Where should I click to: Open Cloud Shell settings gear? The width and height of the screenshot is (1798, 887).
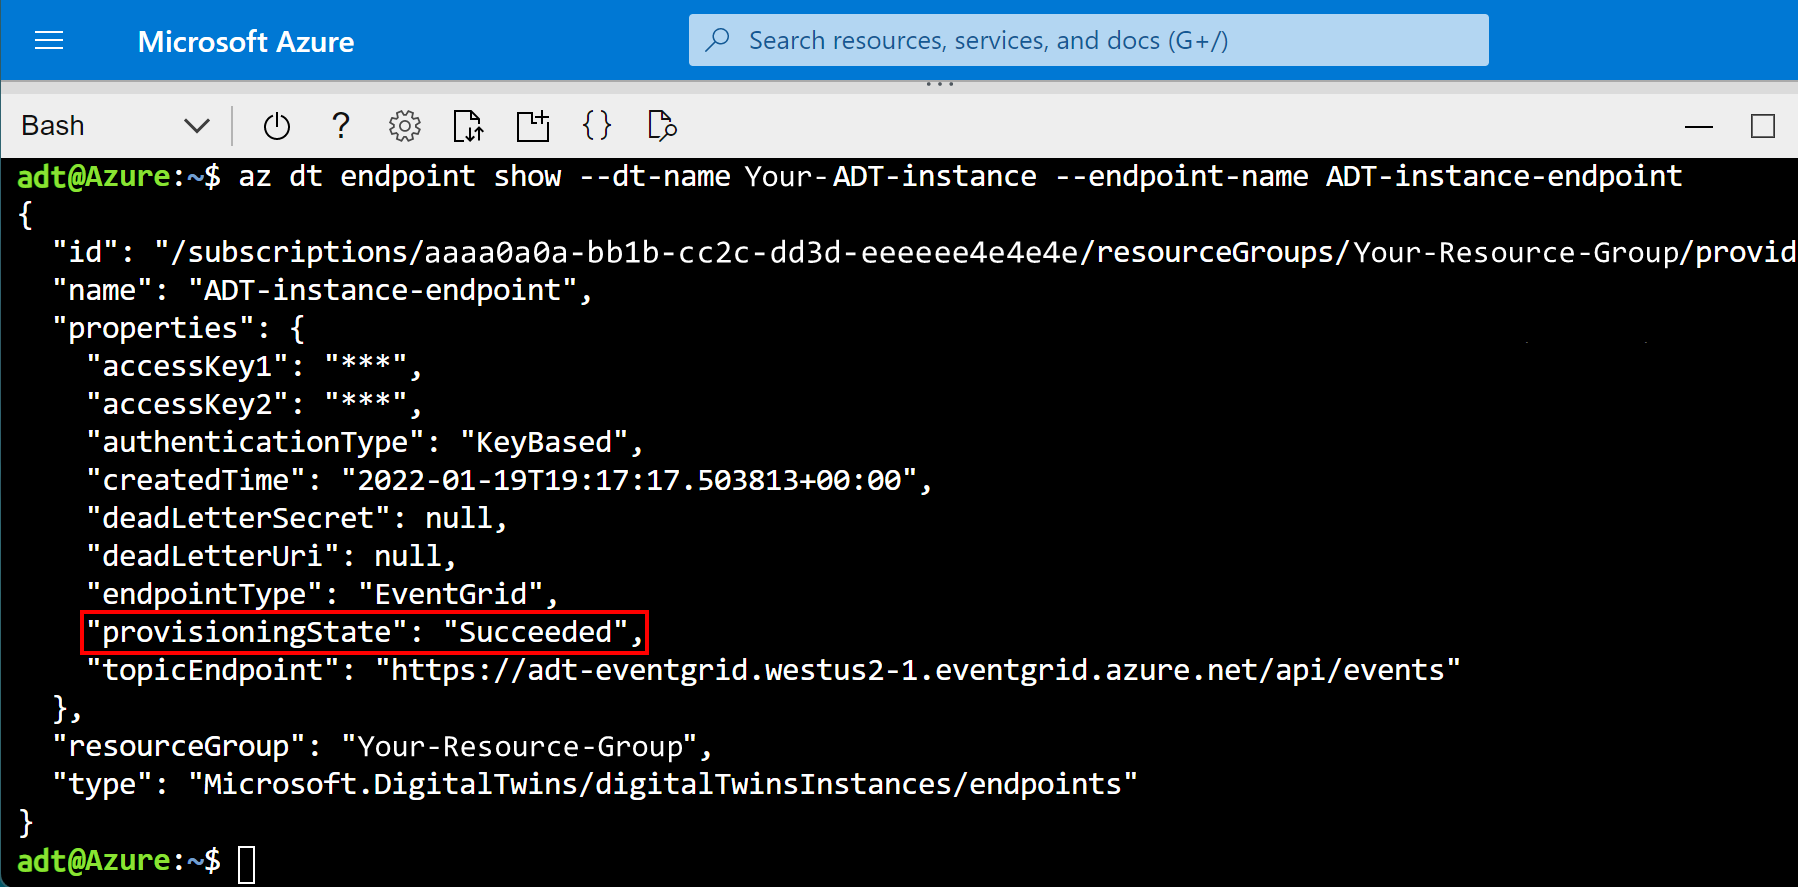point(404,126)
